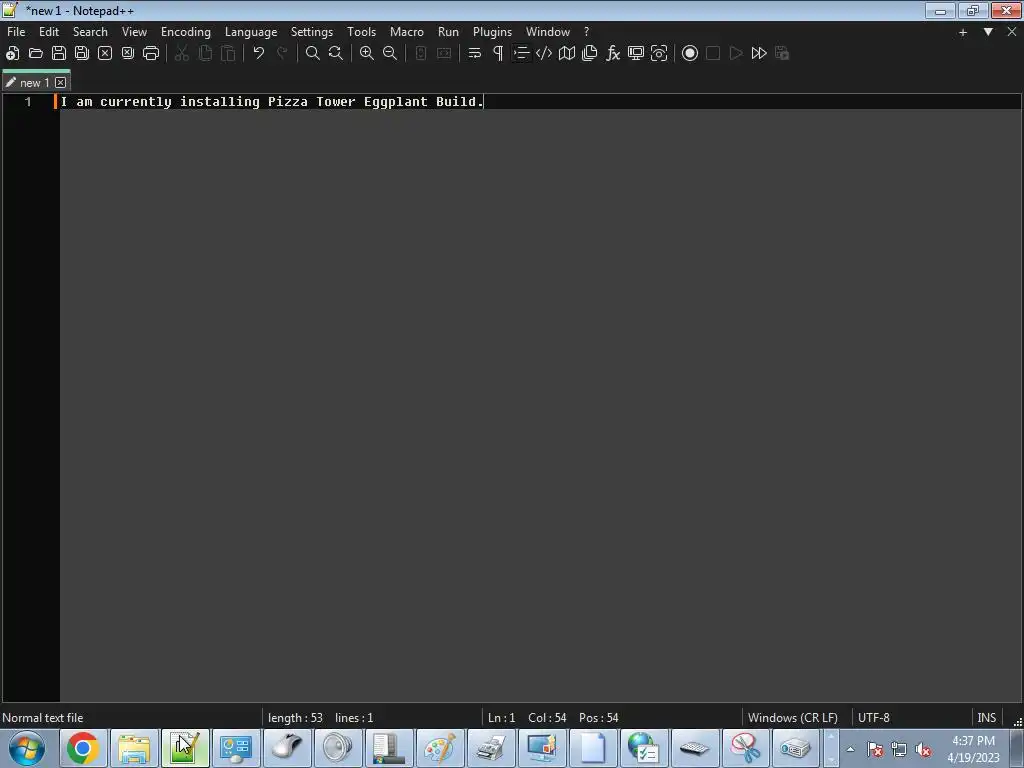Viewport: 1024px width, 768px height.
Task: Toggle the monitoring eye icon
Action: click(659, 54)
